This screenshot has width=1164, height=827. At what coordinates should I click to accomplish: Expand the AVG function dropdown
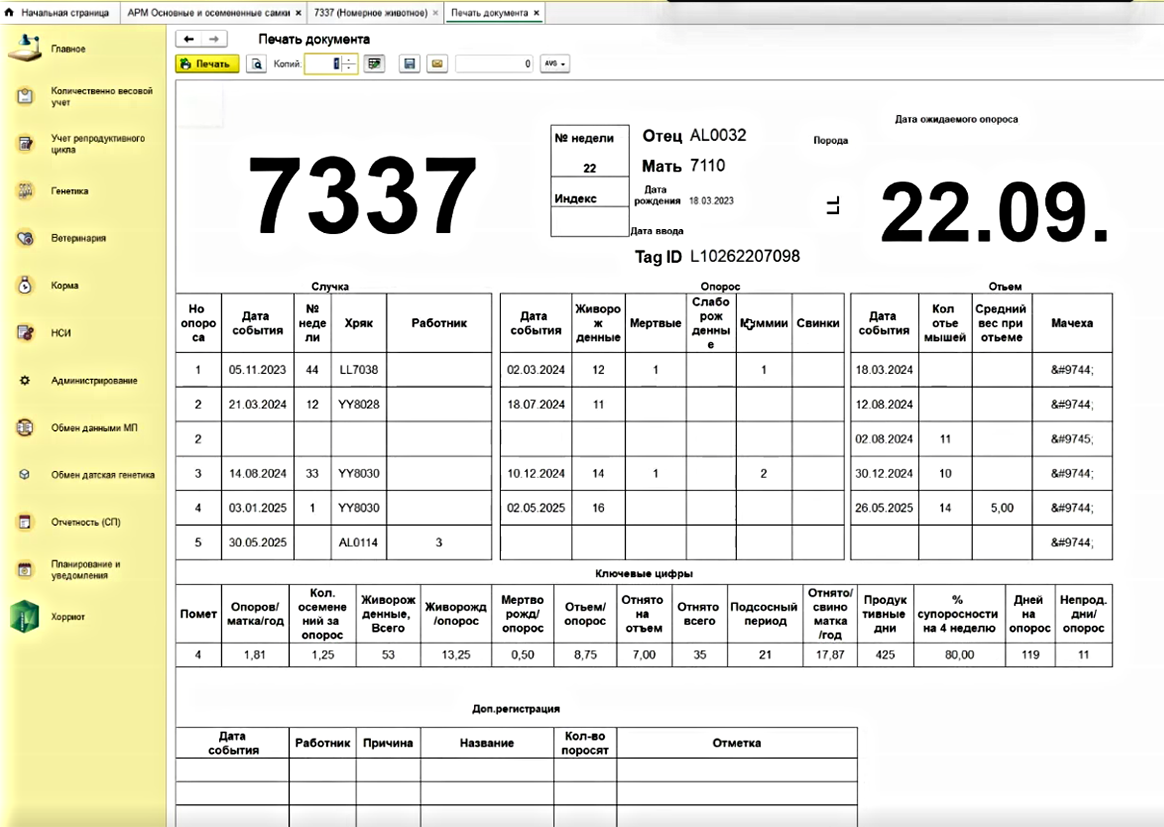554,64
